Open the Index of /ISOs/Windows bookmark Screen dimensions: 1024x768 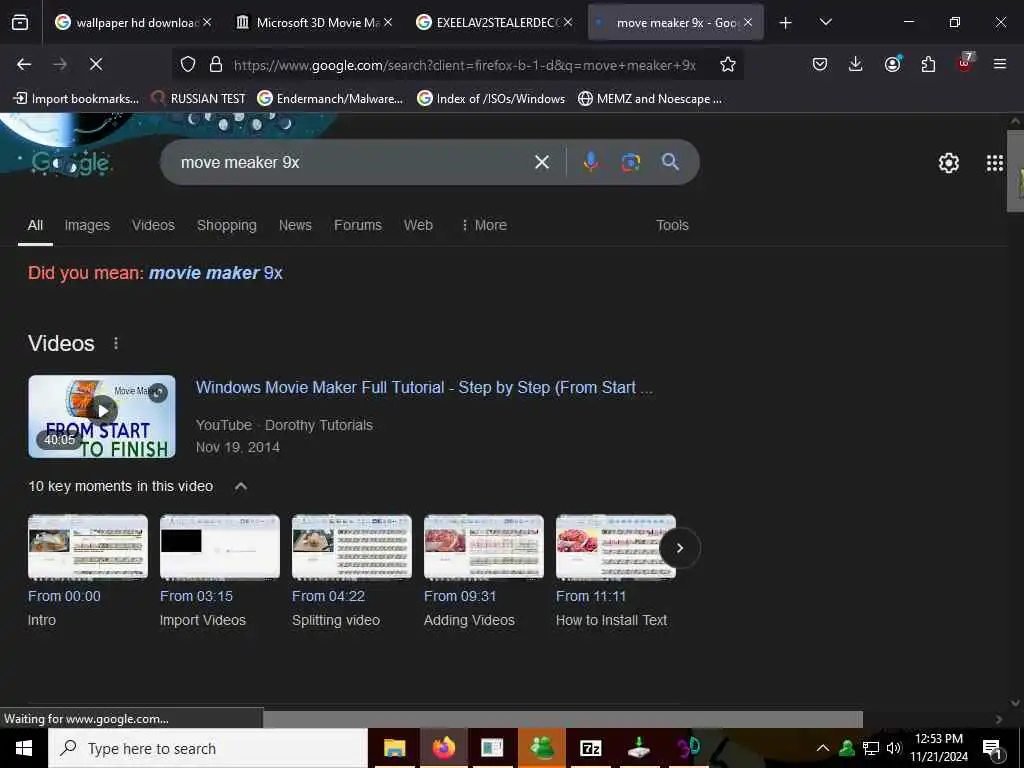point(491,99)
